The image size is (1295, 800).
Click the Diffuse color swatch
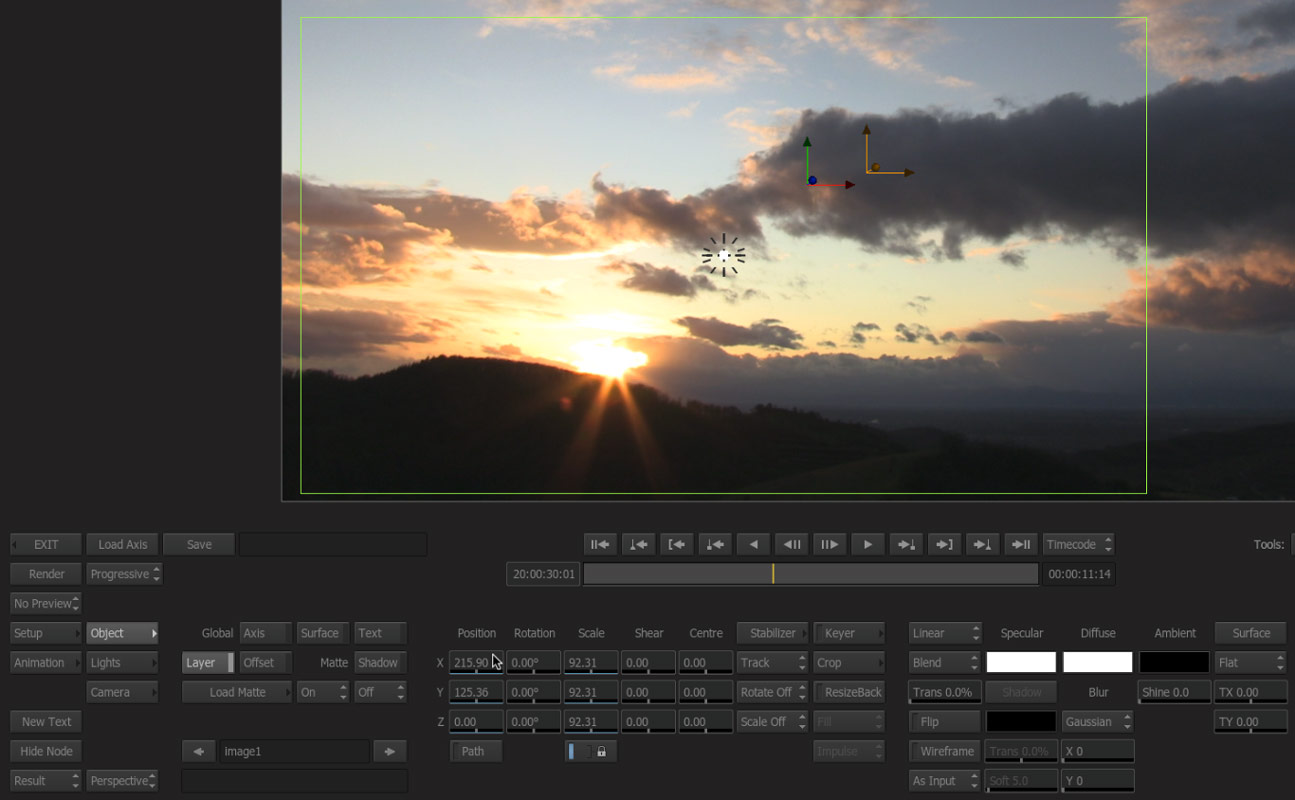pos(1097,662)
